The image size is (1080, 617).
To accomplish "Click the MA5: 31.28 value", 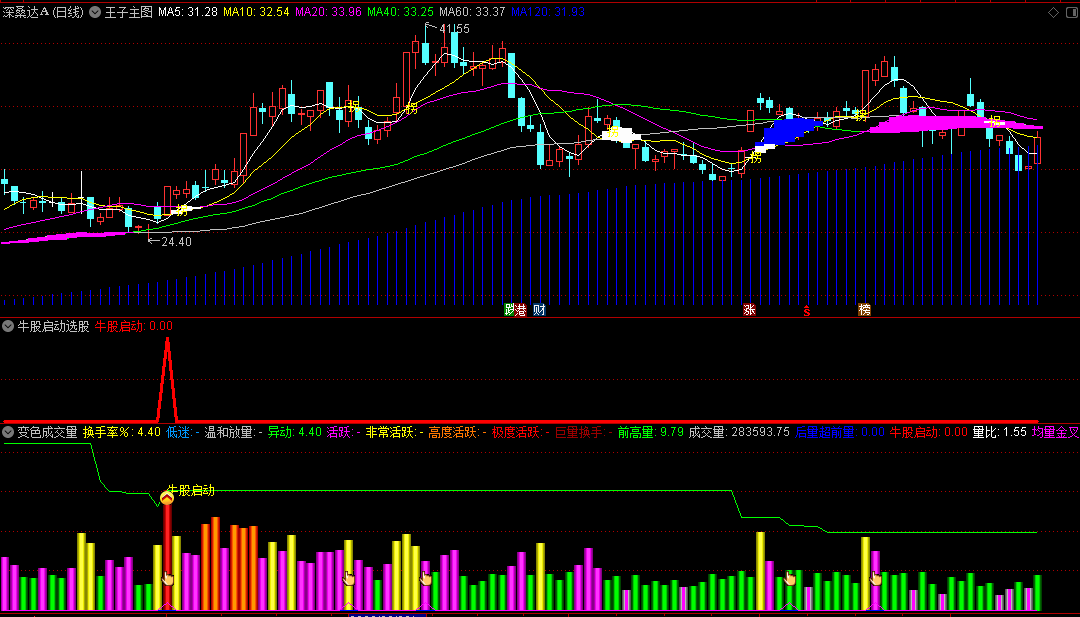I will point(188,12).
